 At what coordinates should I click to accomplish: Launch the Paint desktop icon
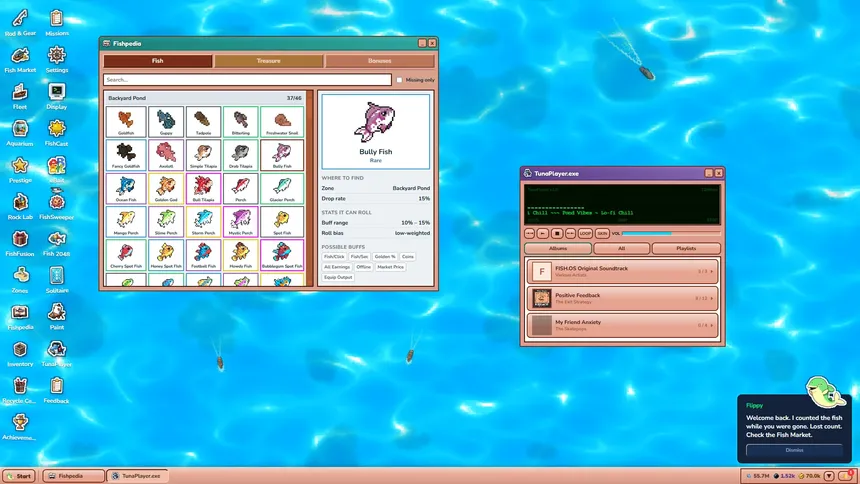pyautogui.click(x=56, y=317)
